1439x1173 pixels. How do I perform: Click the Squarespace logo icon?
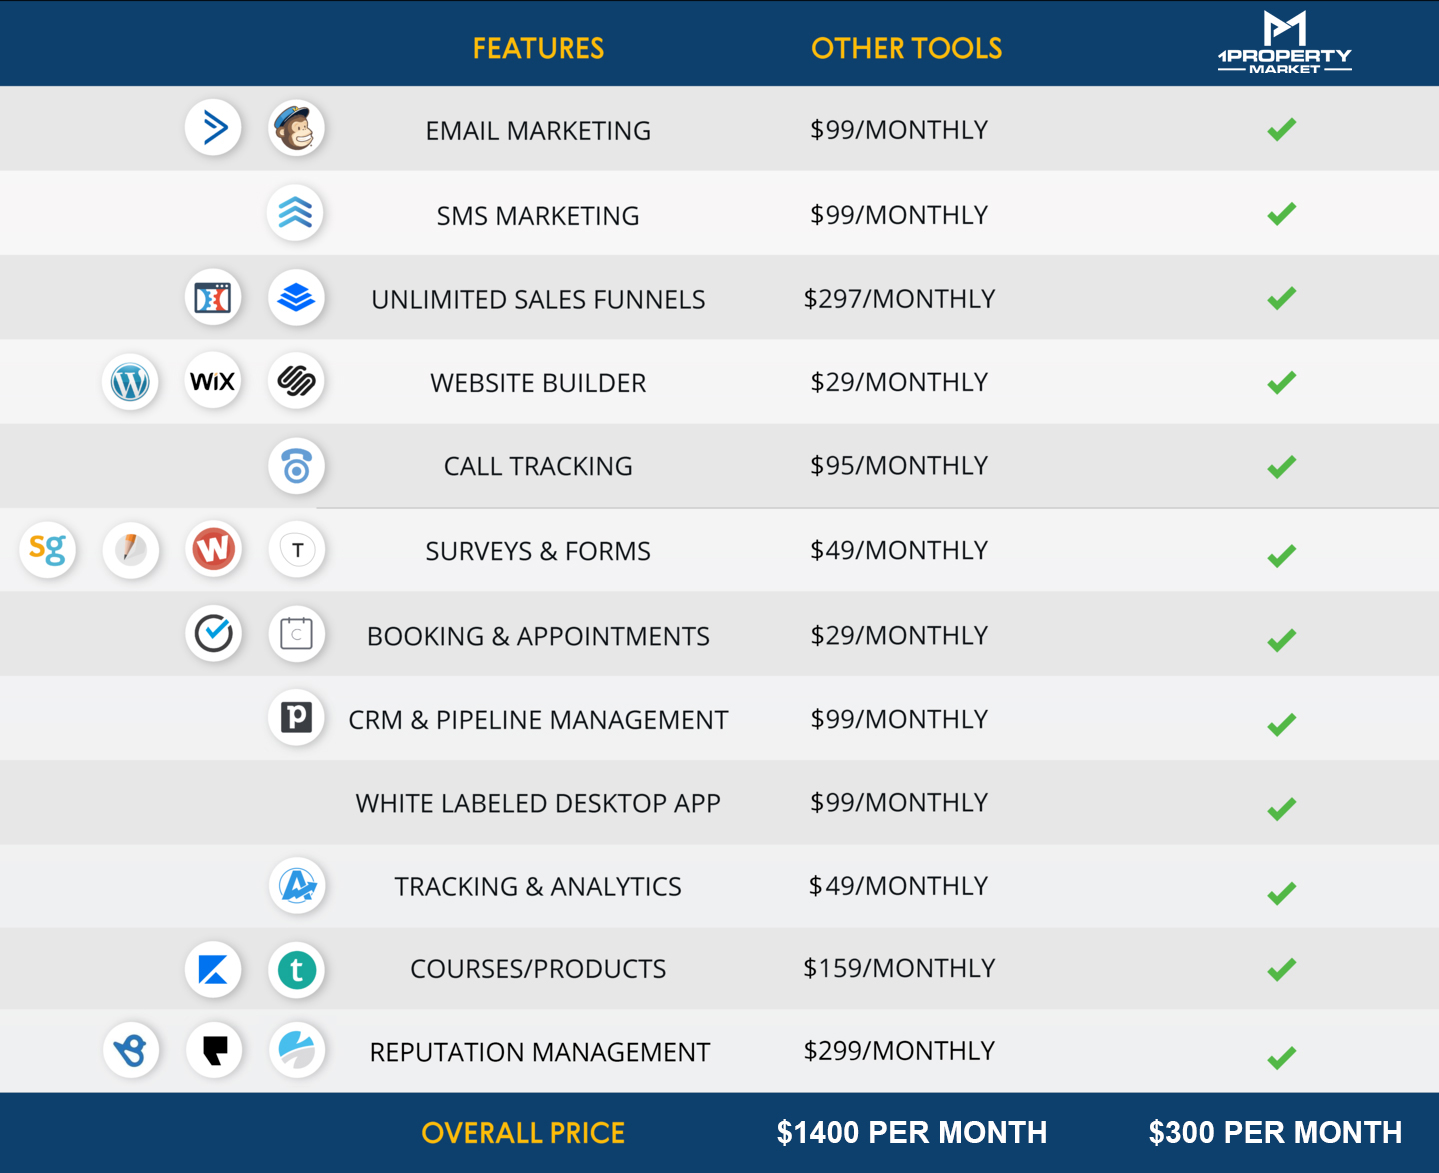click(296, 381)
